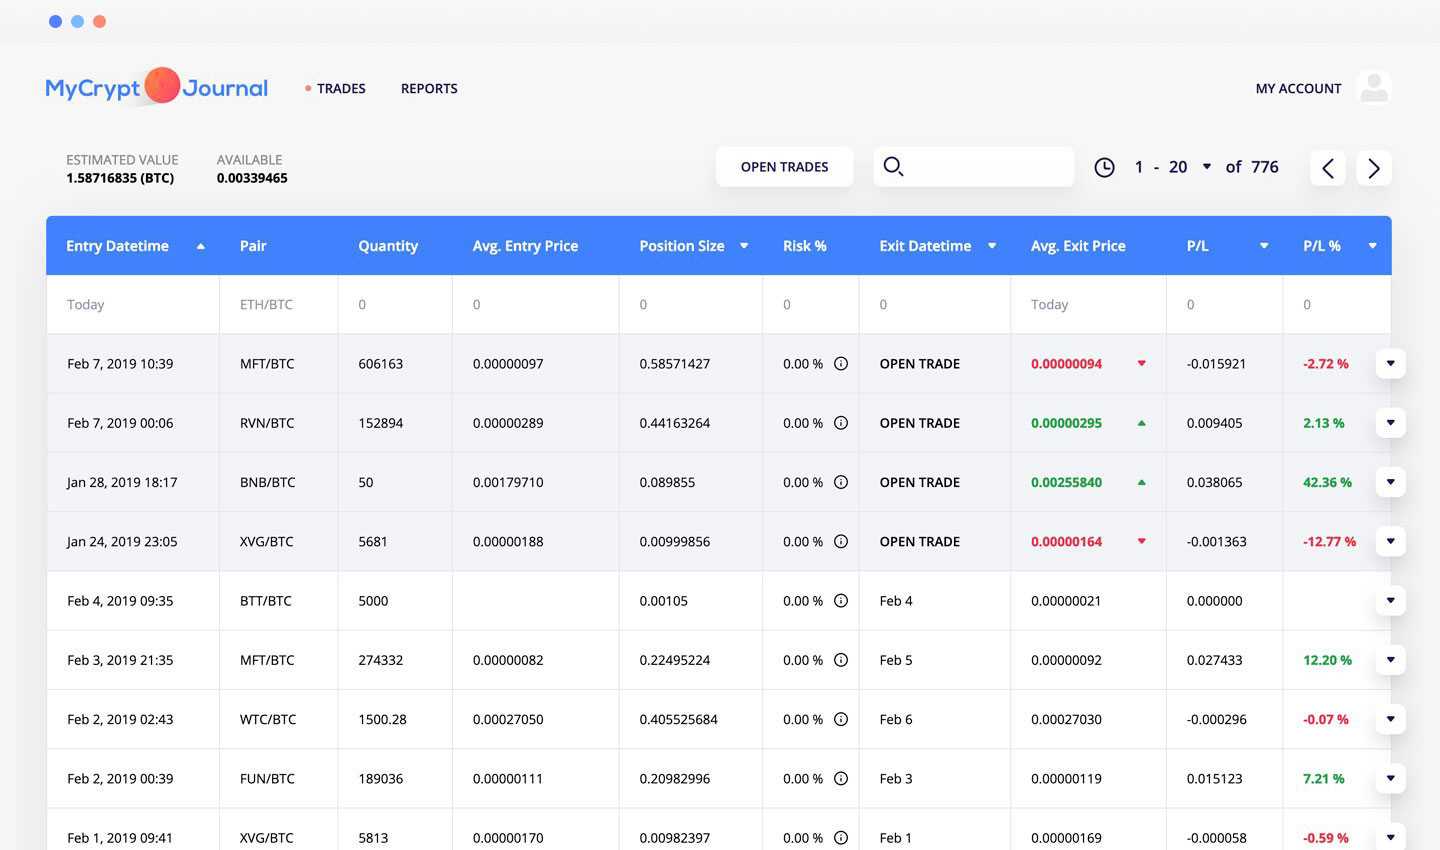Viewport: 1440px width, 850px height.
Task: Click the Risk % column header
Action: [x=805, y=246]
